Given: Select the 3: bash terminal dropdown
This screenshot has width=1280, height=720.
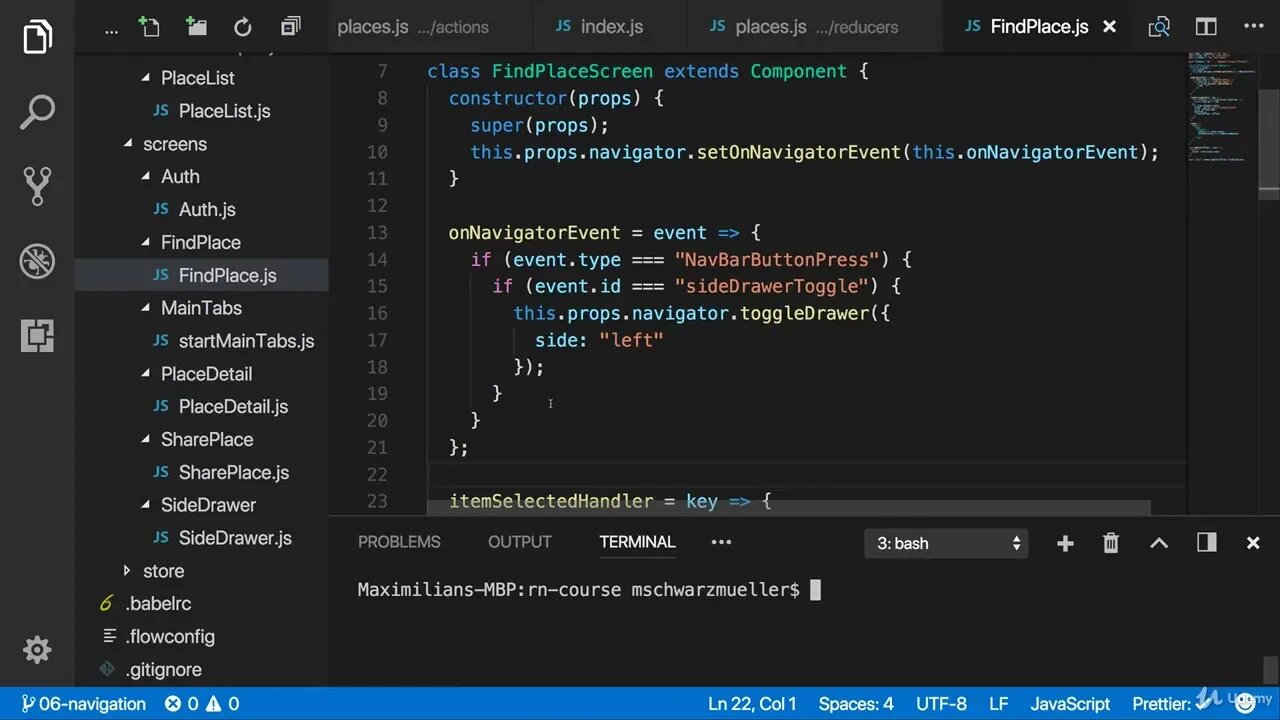Looking at the screenshot, I should pos(946,543).
